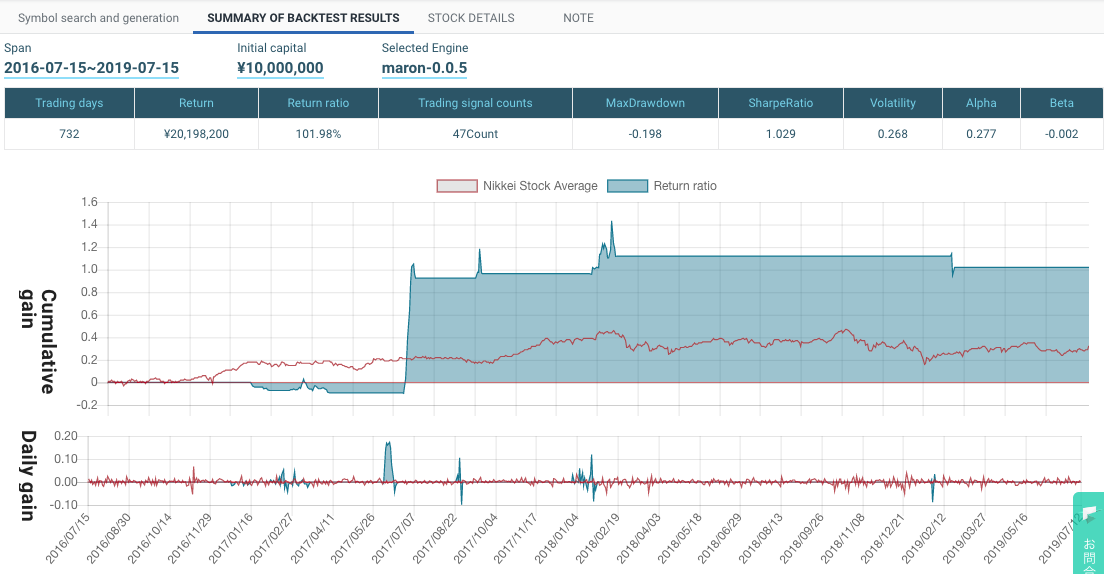Click the 1.6 cumulative gain axis label
This screenshot has width=1104, height=574.
(x=89, y=202)
